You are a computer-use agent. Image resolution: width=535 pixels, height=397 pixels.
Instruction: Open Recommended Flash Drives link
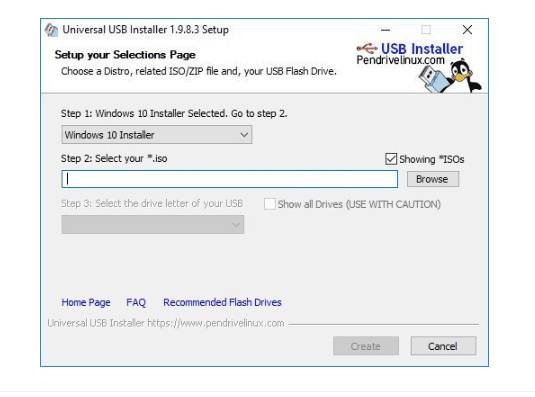point(222,302)
